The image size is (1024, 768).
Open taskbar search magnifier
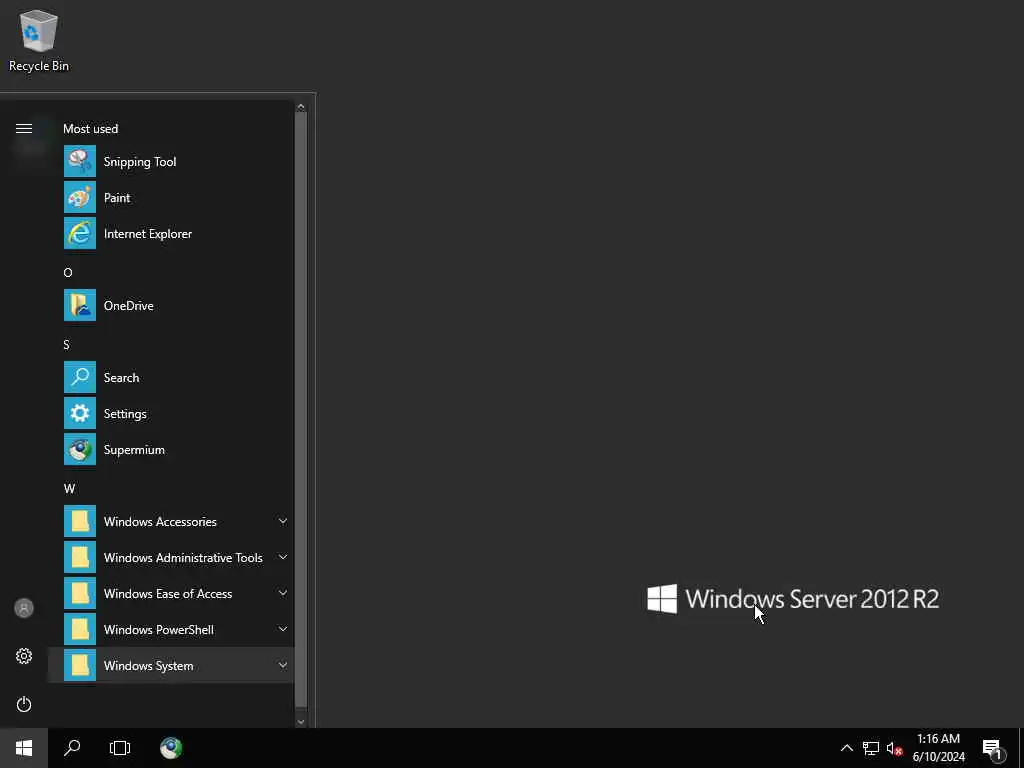72,748
